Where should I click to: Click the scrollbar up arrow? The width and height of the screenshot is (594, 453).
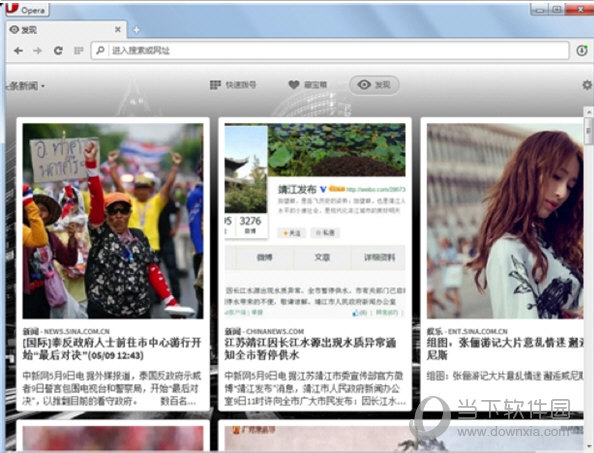(588, 112)
